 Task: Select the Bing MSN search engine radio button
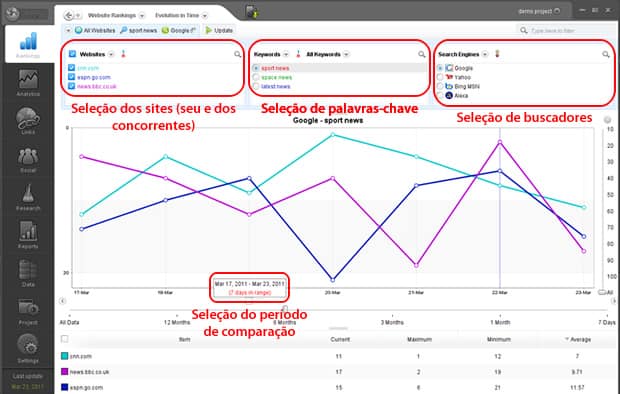pos(440,86)
